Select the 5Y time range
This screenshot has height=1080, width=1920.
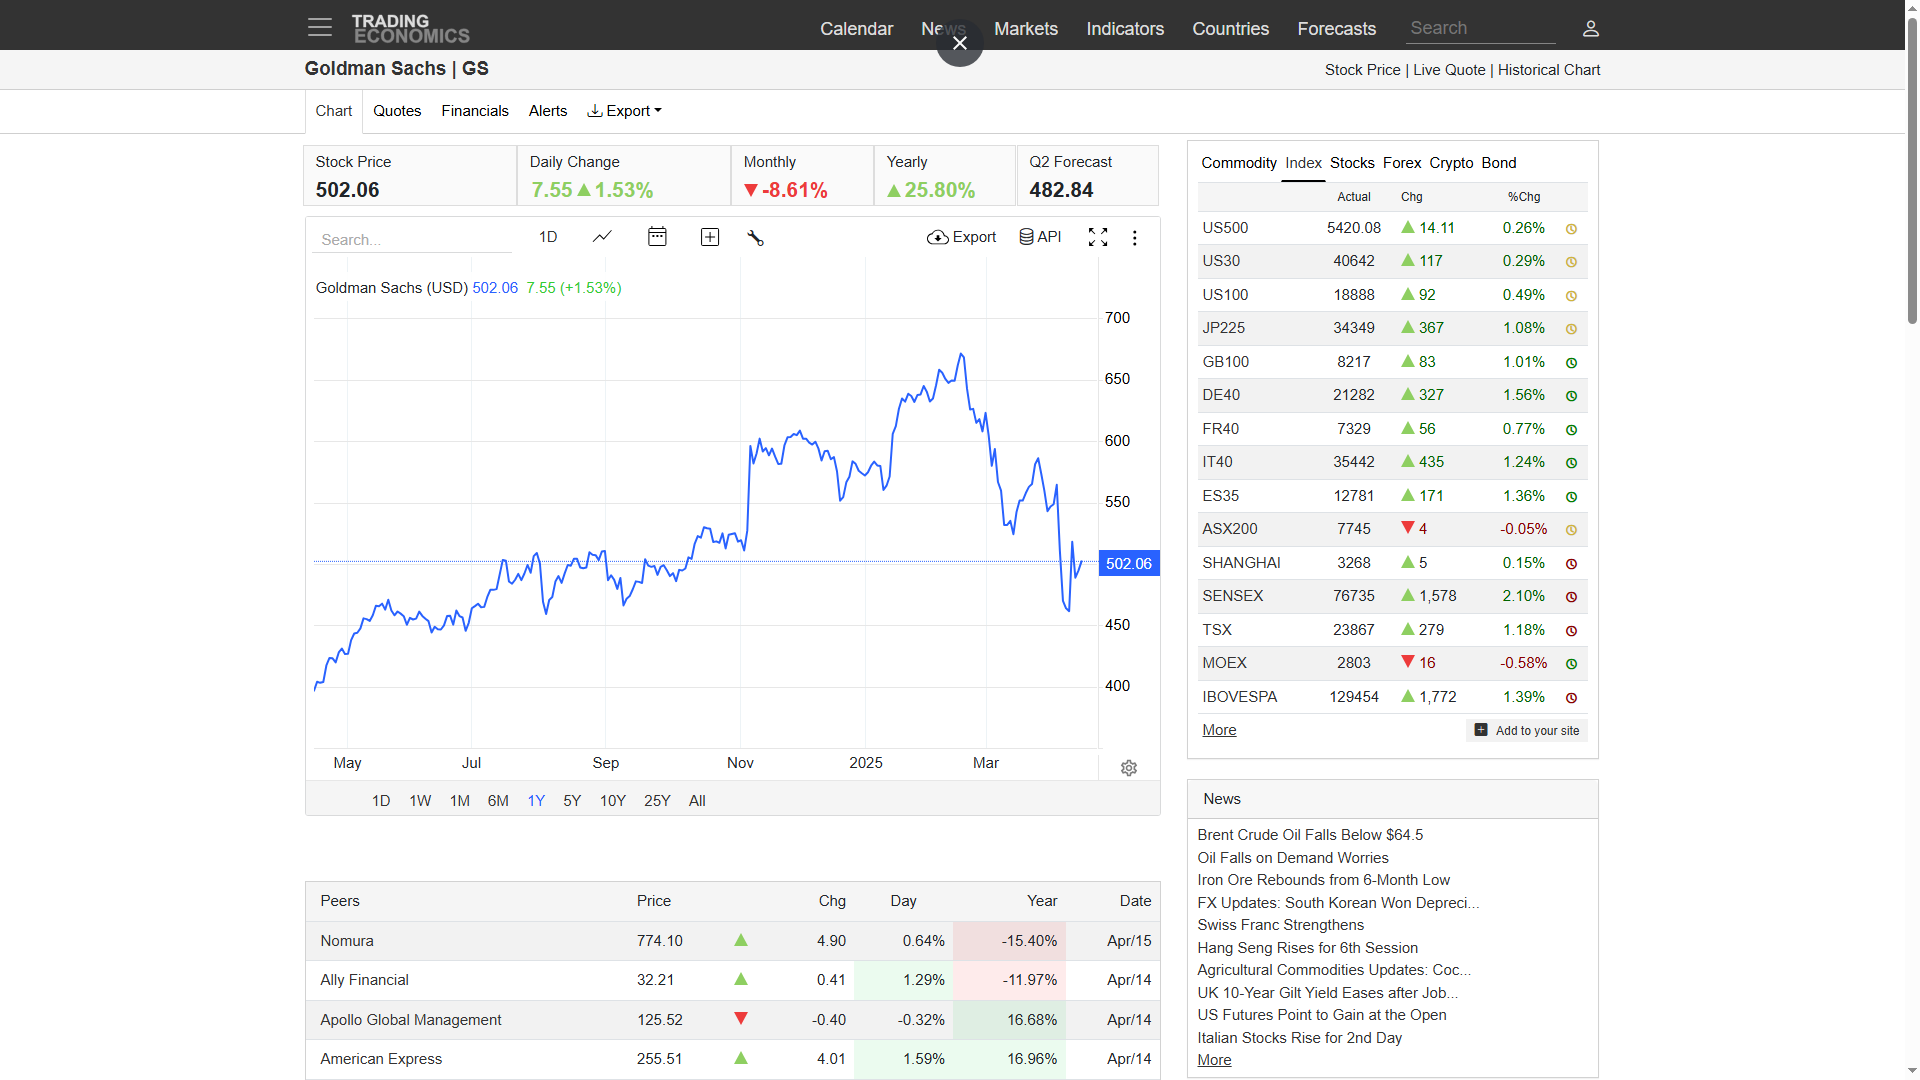coord(572,801)
